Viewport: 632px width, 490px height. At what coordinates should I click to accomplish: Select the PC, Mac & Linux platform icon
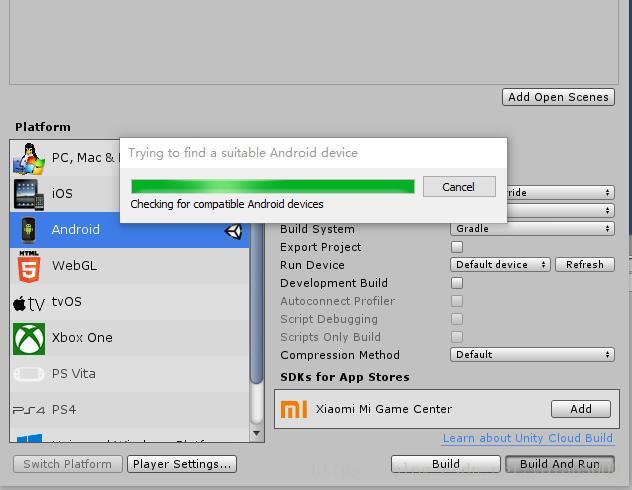point(29,159)
